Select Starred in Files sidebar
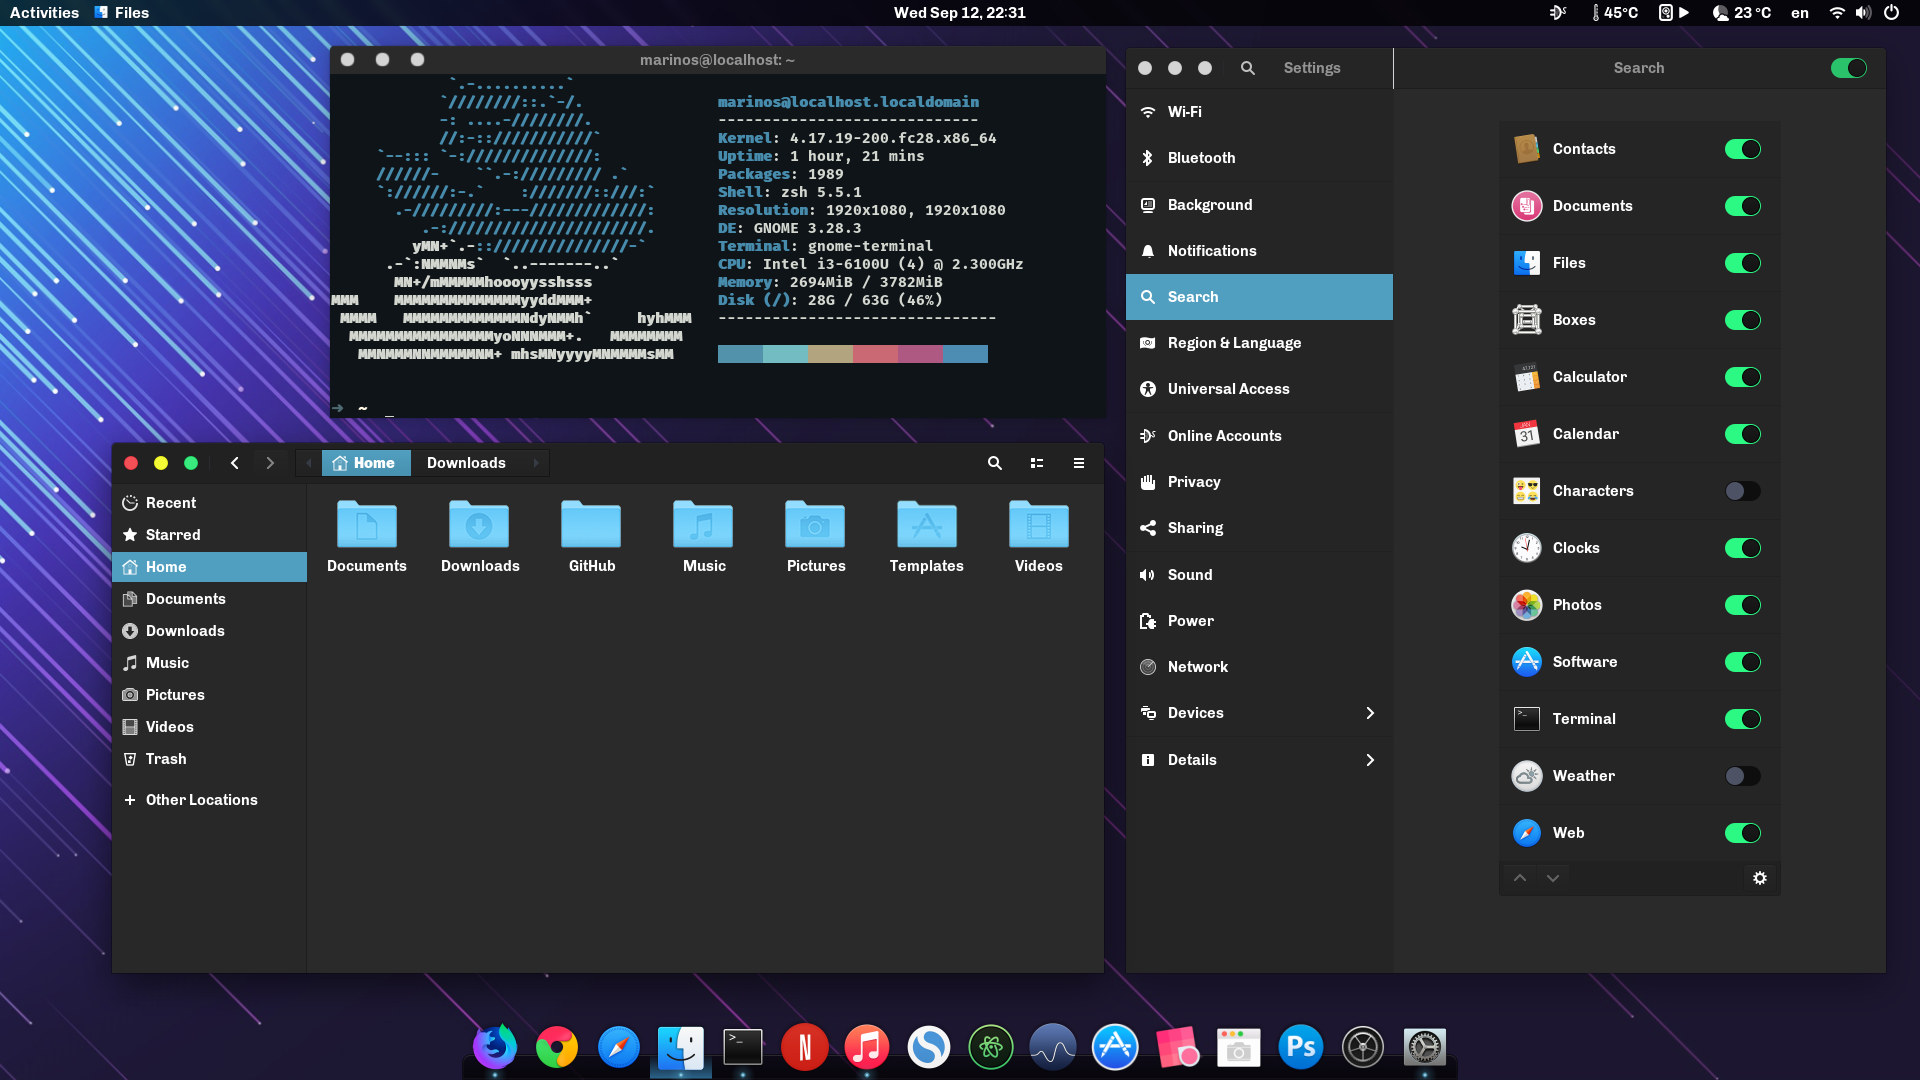 tap(209, 535)
